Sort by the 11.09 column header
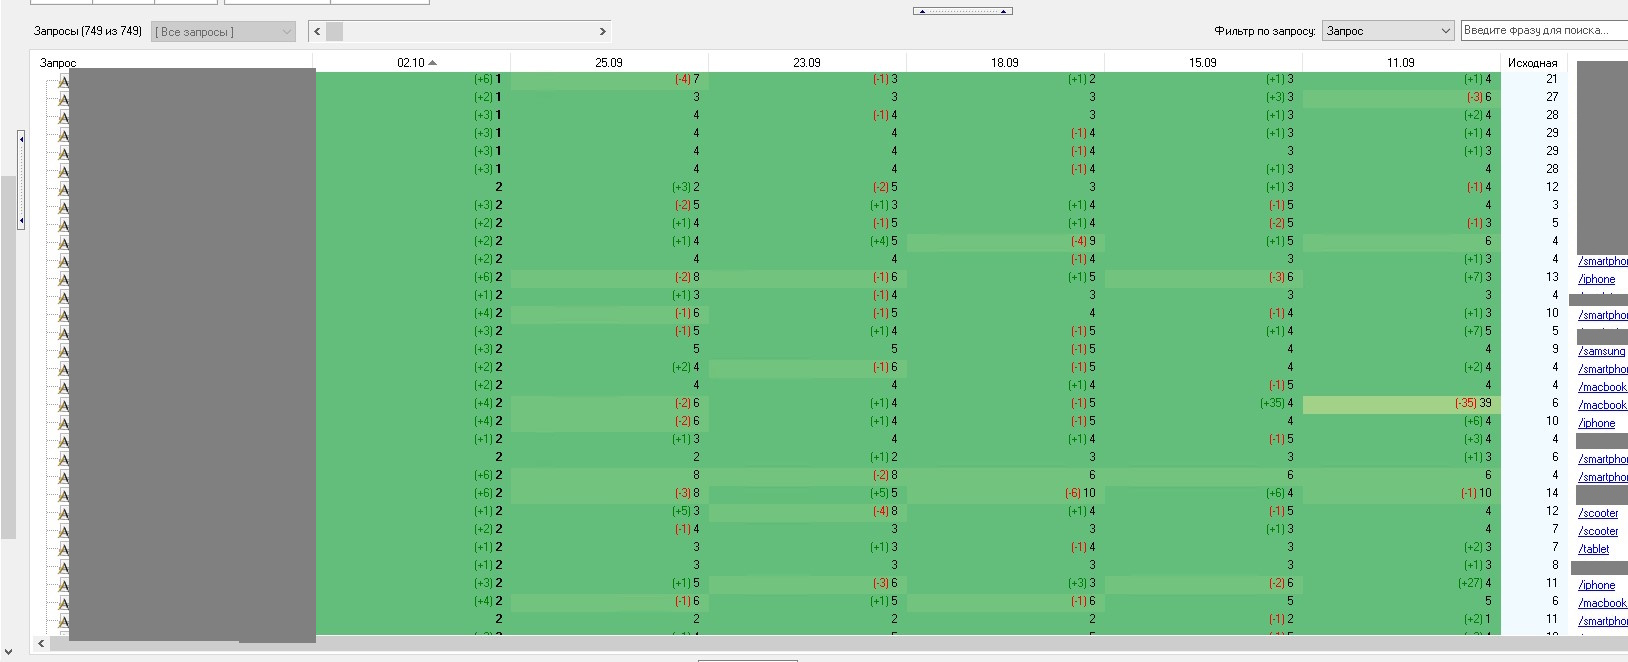1628x662 pixels. (x=1401, y=62)
